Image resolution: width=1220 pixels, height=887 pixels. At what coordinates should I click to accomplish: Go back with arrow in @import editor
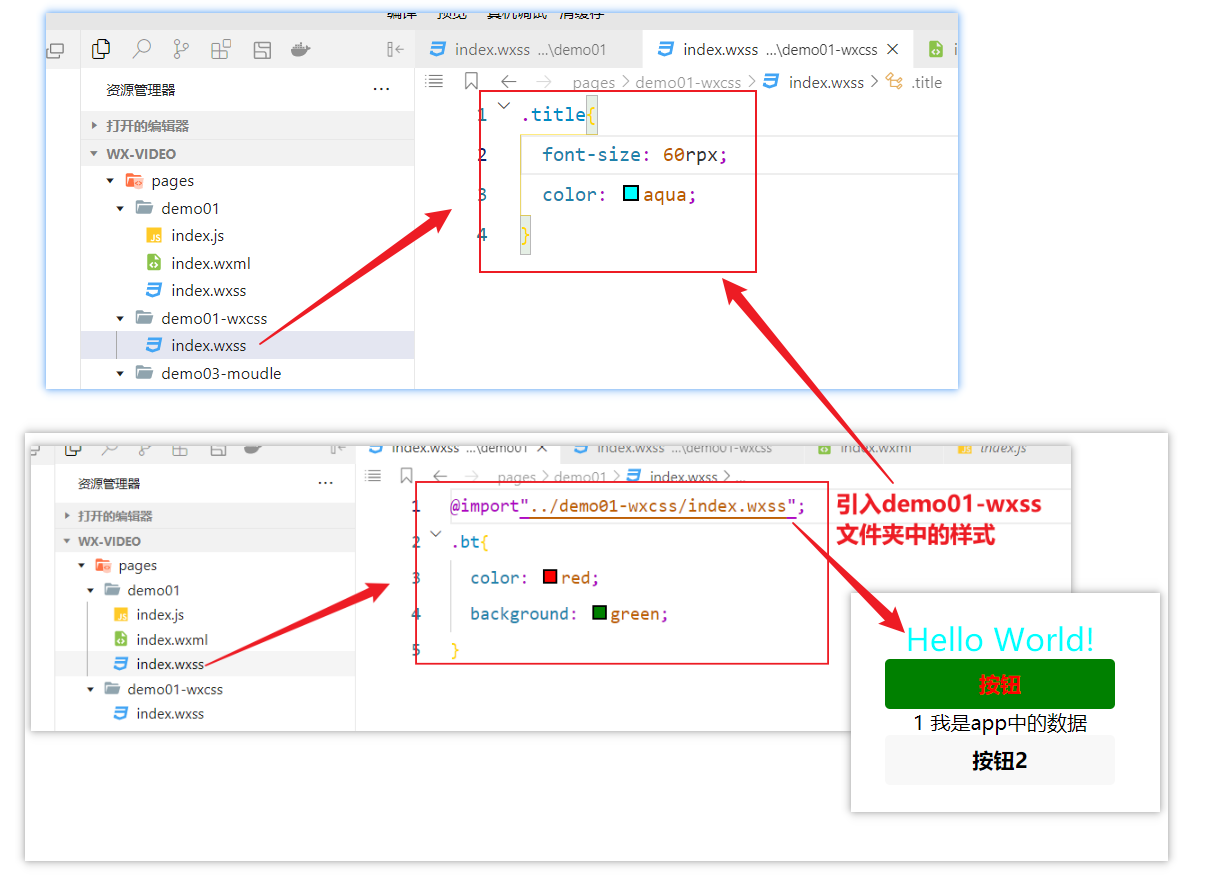point(440,476)
